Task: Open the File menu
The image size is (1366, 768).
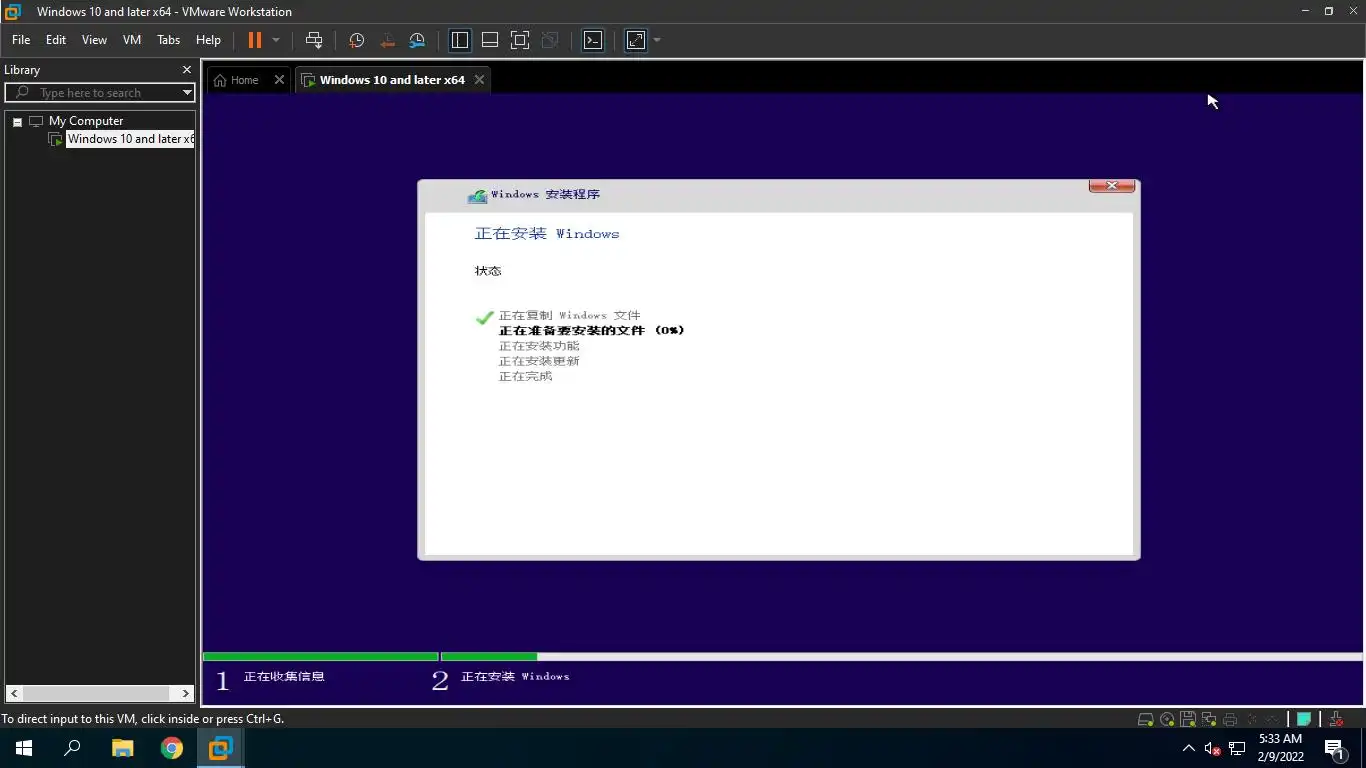Action: click(x=21, y=40)
